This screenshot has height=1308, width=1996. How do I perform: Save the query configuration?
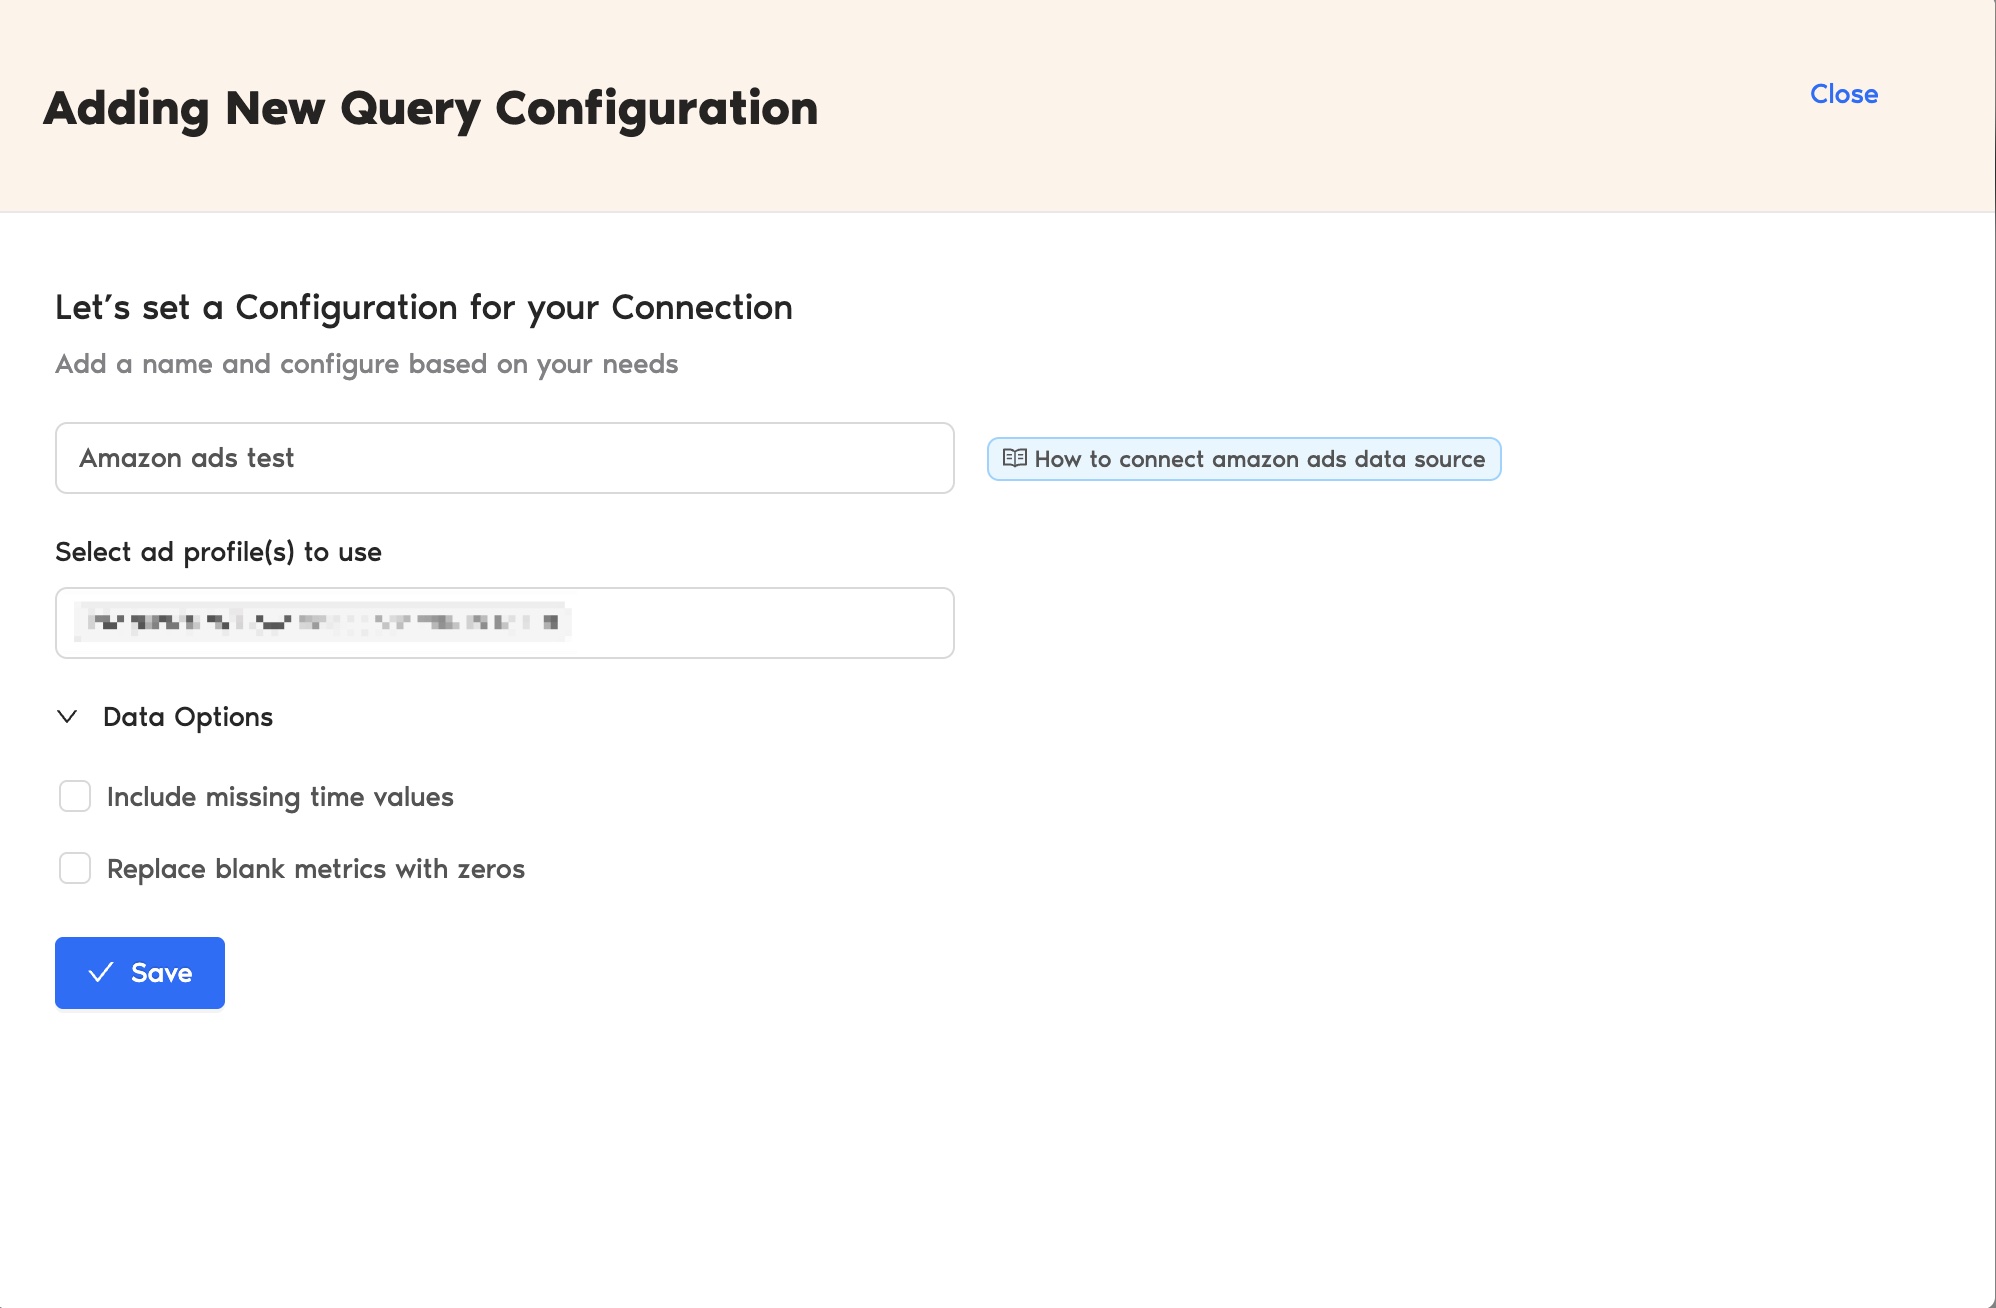[140, 973]
